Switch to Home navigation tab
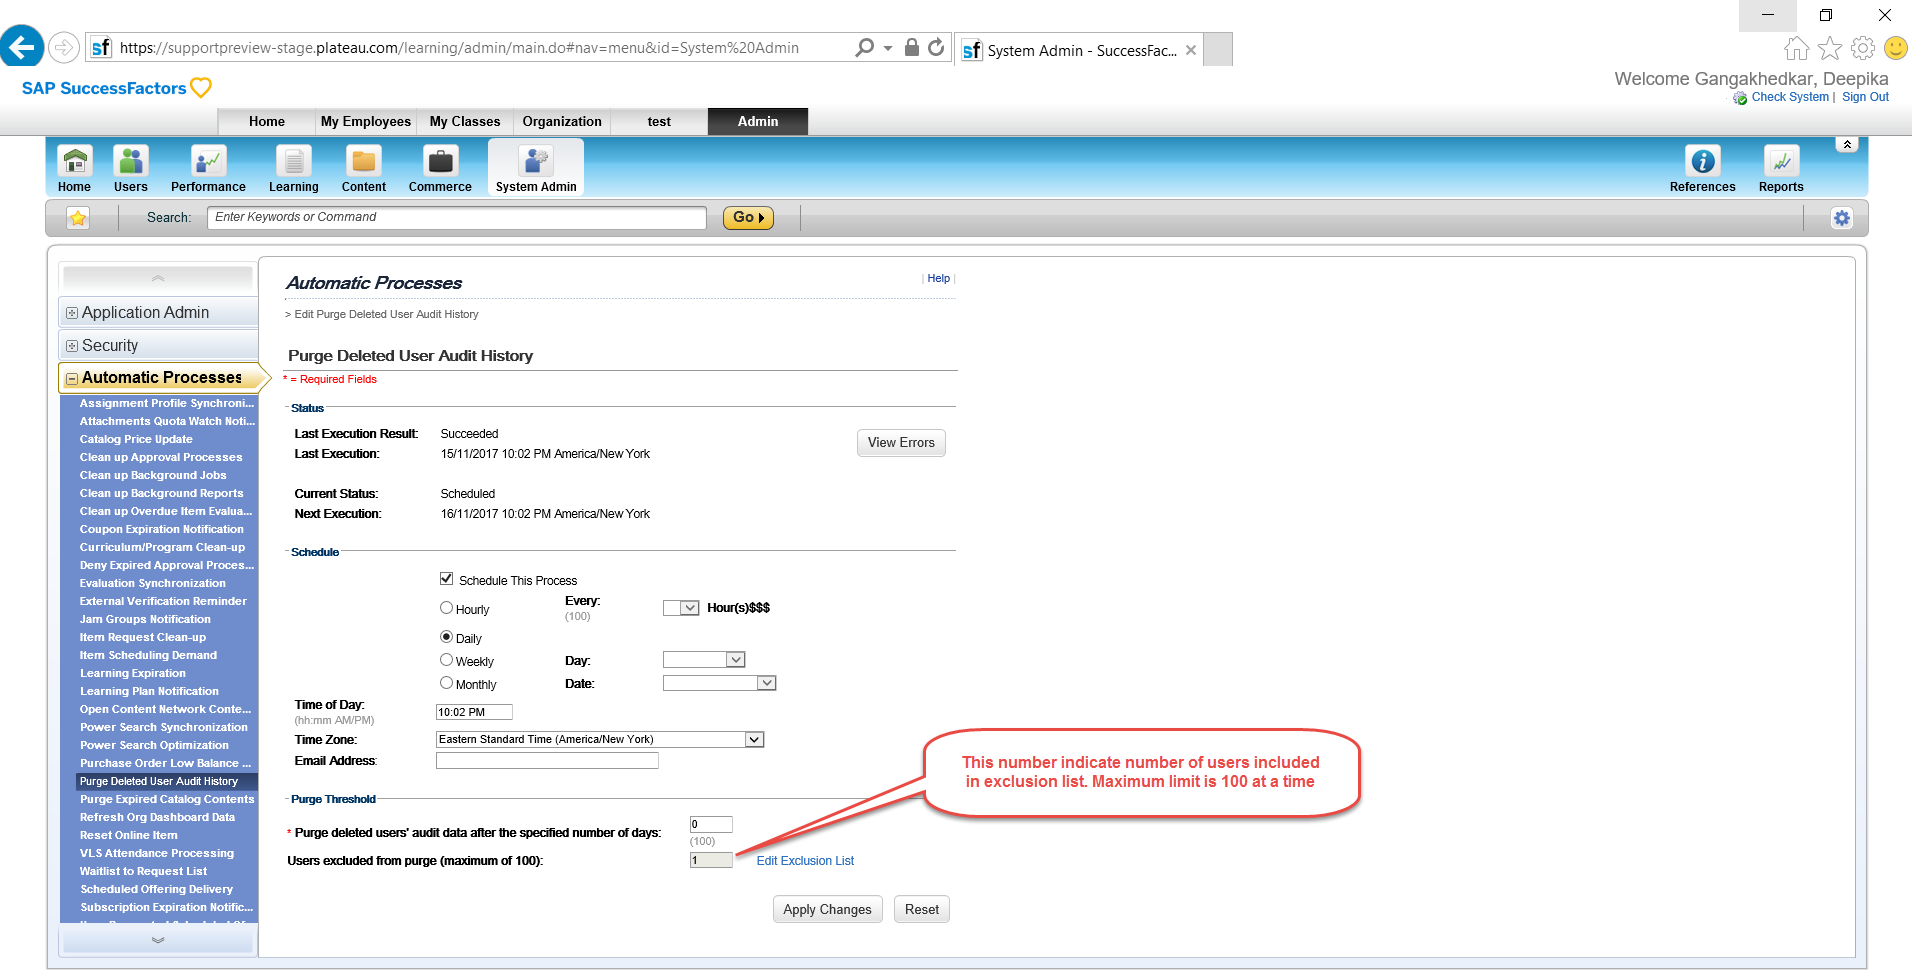 pyautogui.click(x=267, y=121)
